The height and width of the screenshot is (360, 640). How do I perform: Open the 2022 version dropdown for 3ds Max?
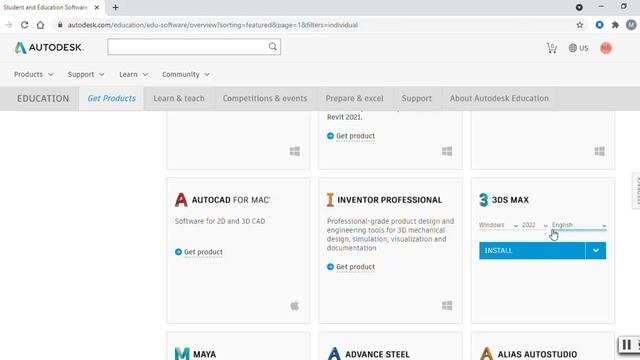pos(535,225)
